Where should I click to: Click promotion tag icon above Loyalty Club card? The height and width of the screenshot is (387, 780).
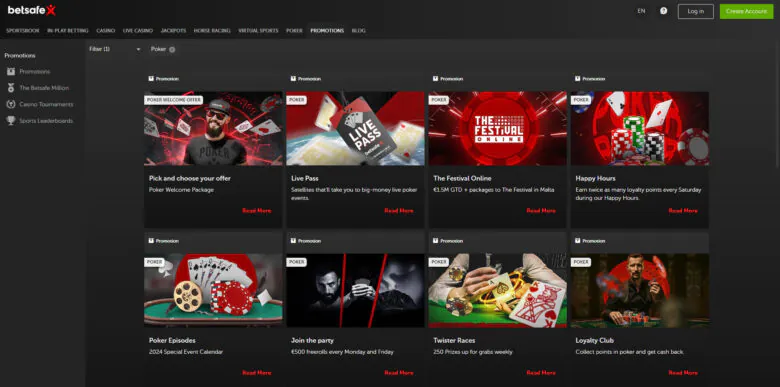pyautogui.click(x=578, y=241)
